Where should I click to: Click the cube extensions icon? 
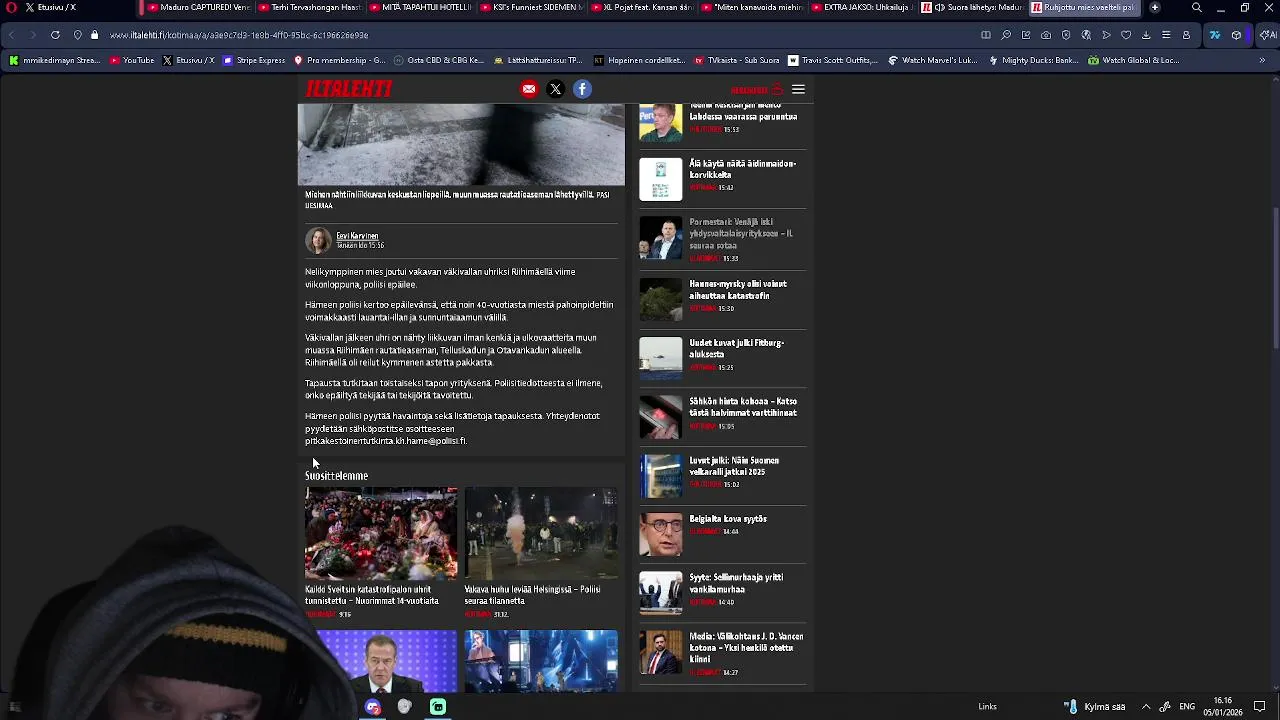(1237, 35)
